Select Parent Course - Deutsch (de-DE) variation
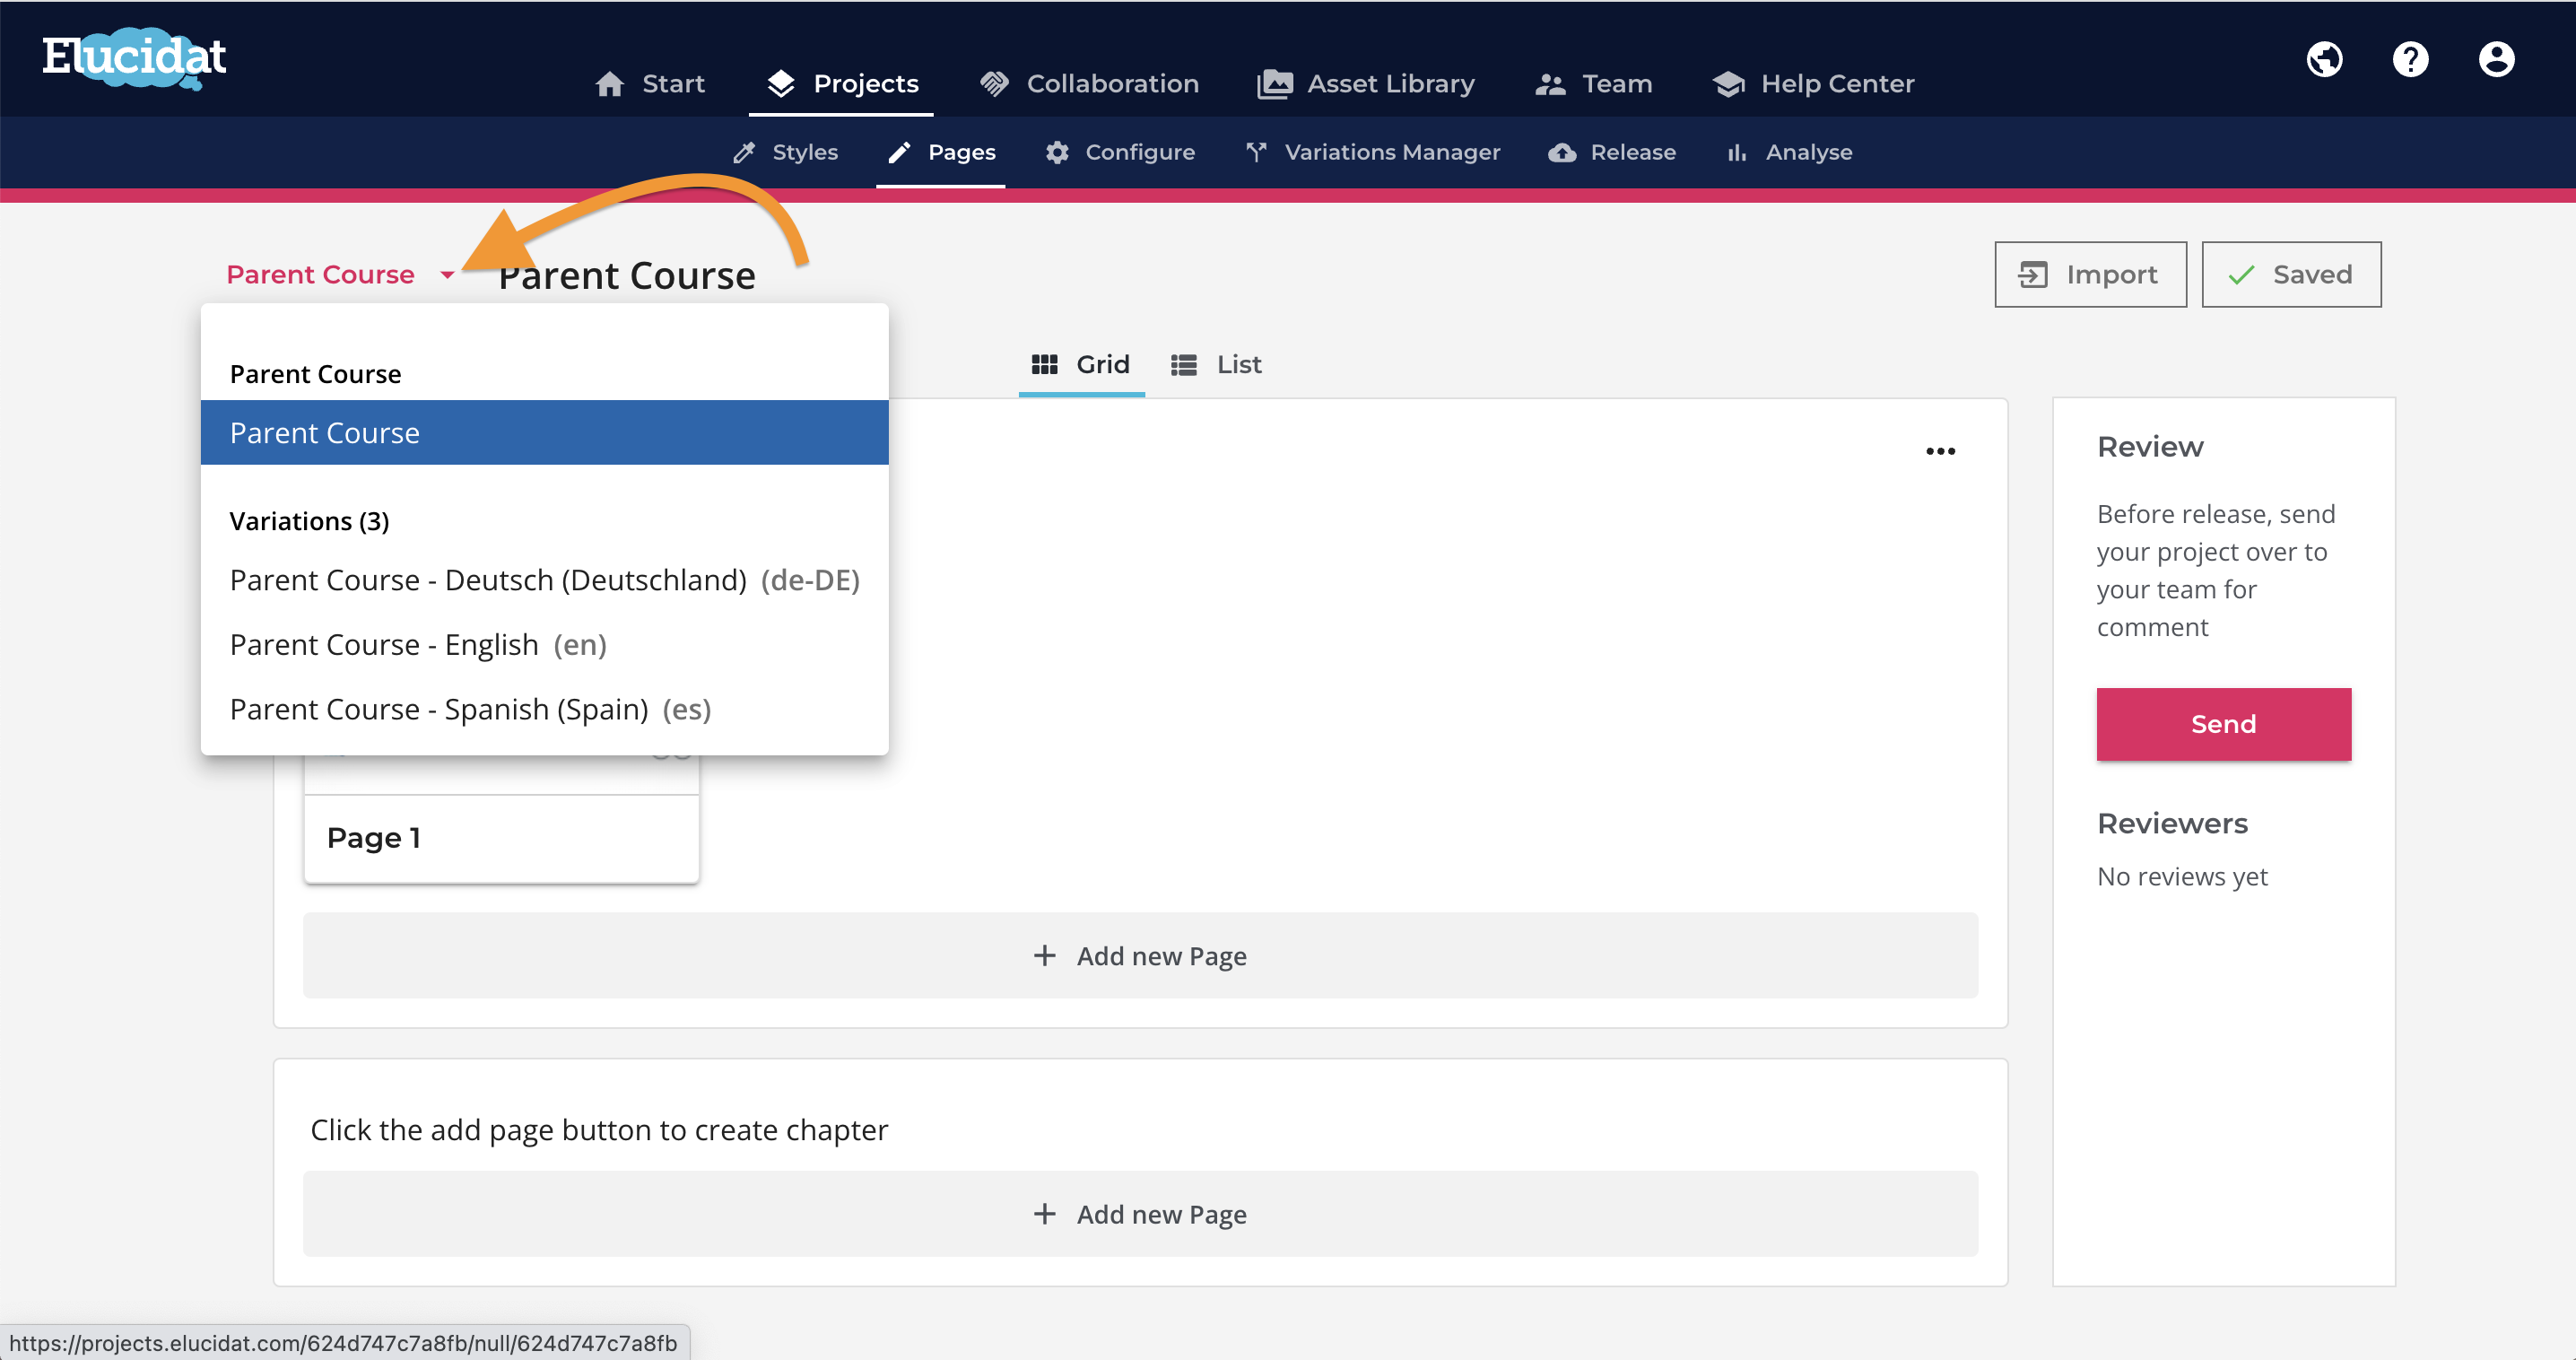Viewport: 2576px width, 1360px height. coord(544,580)
